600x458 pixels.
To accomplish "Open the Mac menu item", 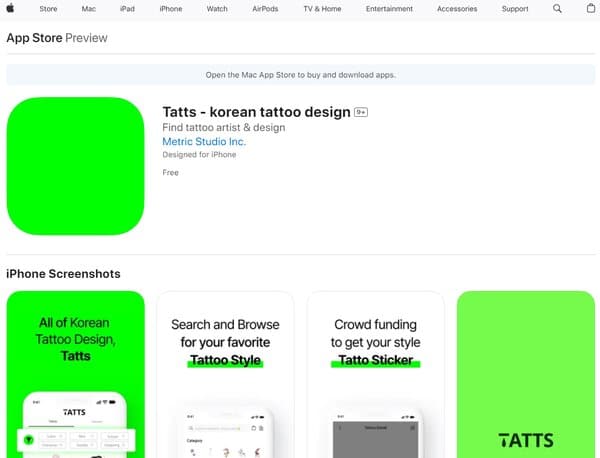I will tap(88, 9).
